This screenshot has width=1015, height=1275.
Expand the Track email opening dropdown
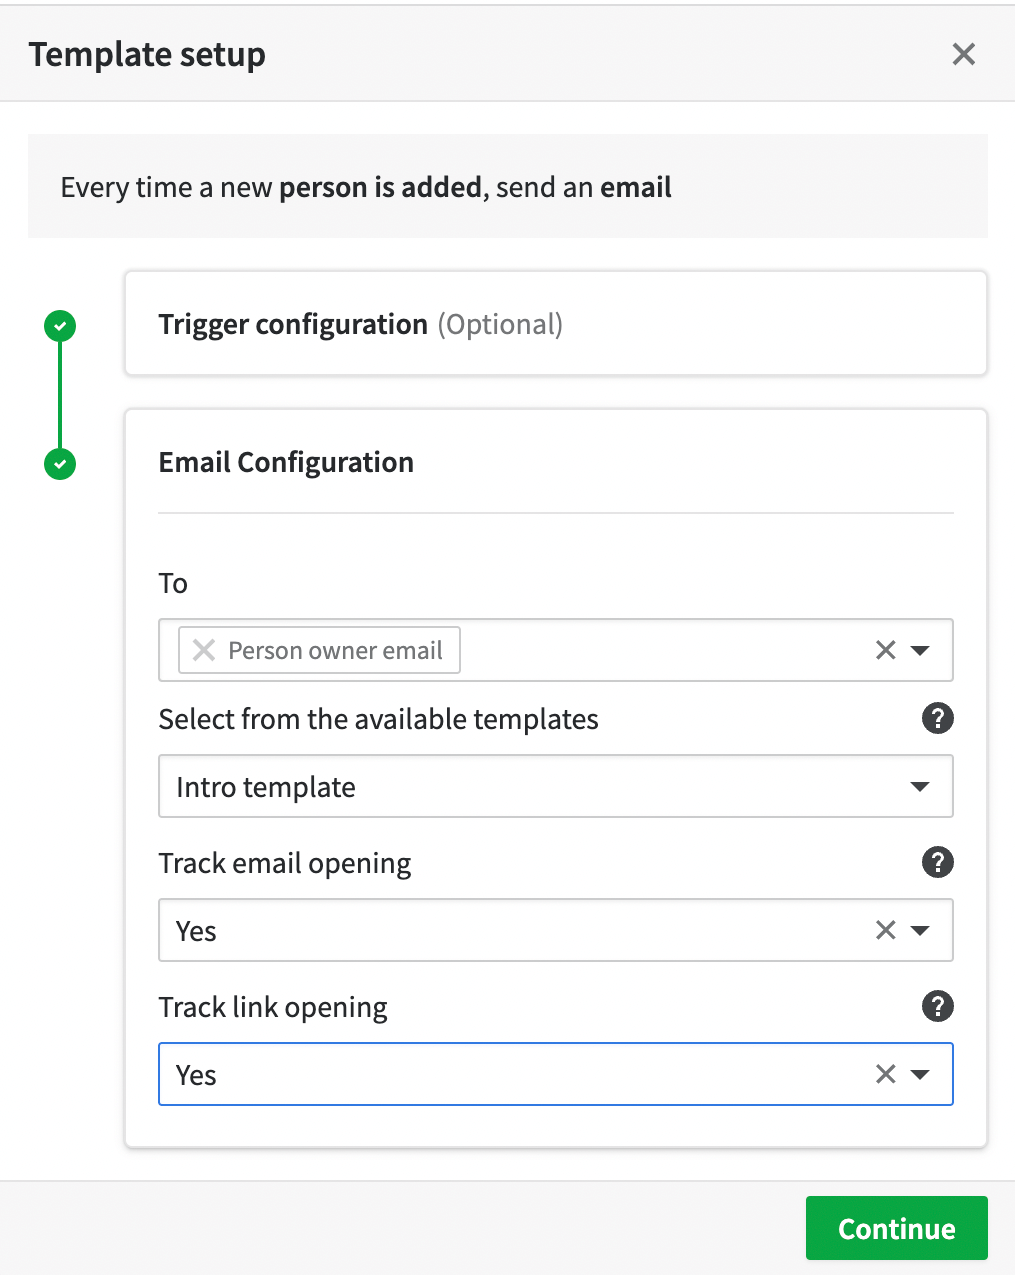coord(920,930)
